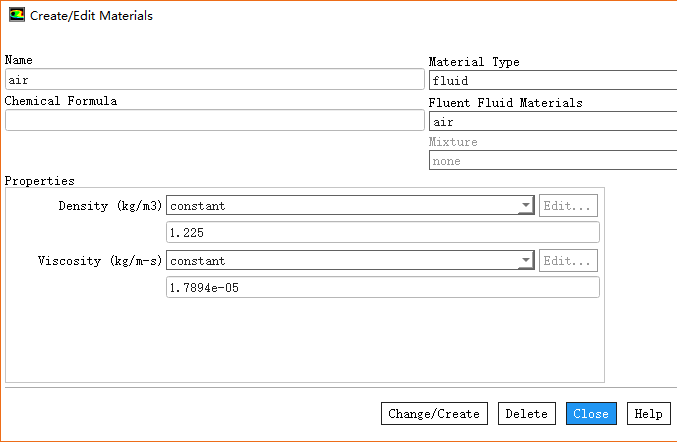This screenshot has width=677, height=442.
Task: Open Help for the materials dialog
Action: 648,414
